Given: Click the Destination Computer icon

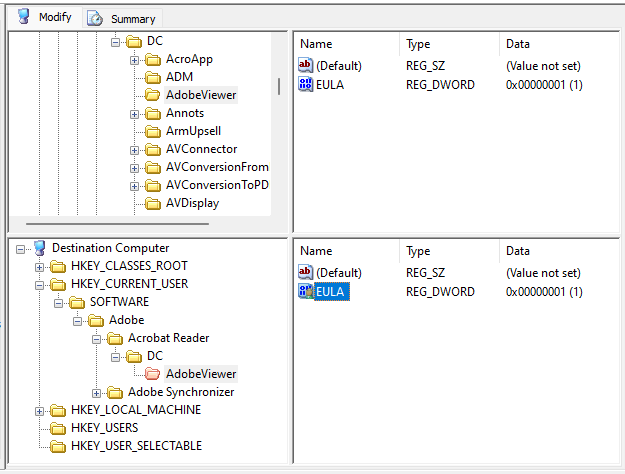Looking at the screenshot, I should click(39, 248).
